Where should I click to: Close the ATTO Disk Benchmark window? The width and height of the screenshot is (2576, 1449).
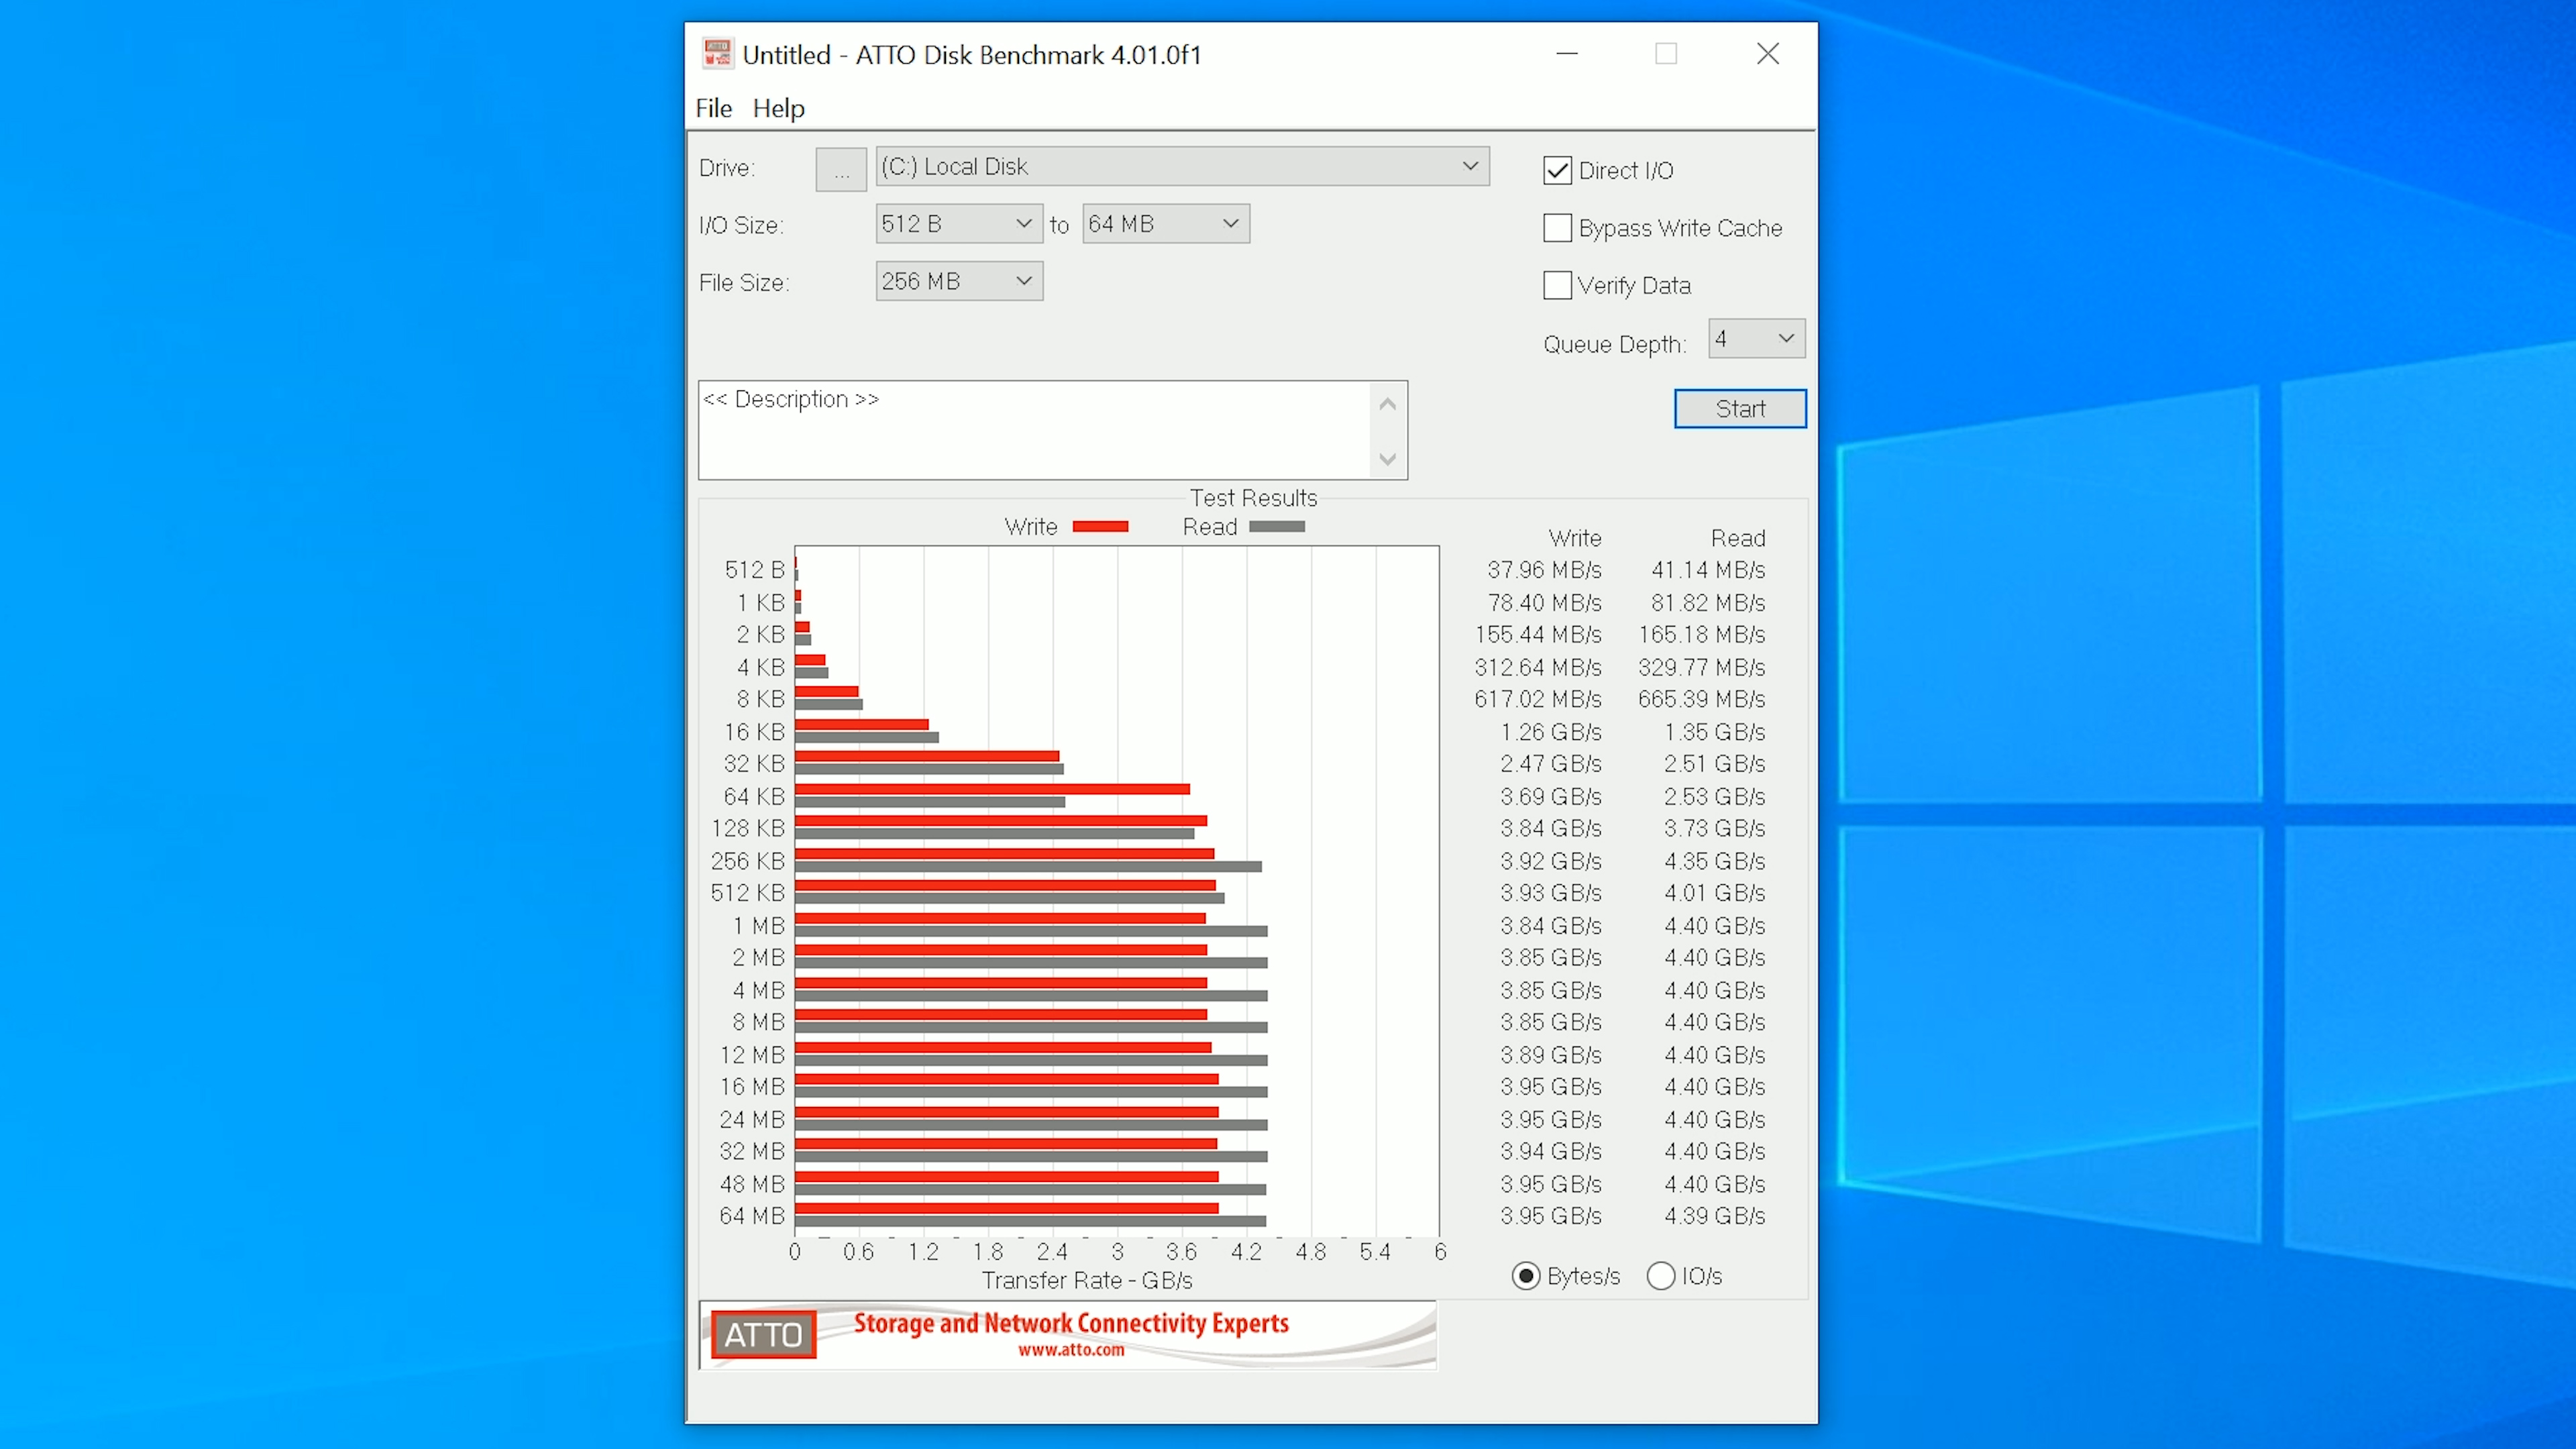pyautogui.click(x=1768, y=54)
